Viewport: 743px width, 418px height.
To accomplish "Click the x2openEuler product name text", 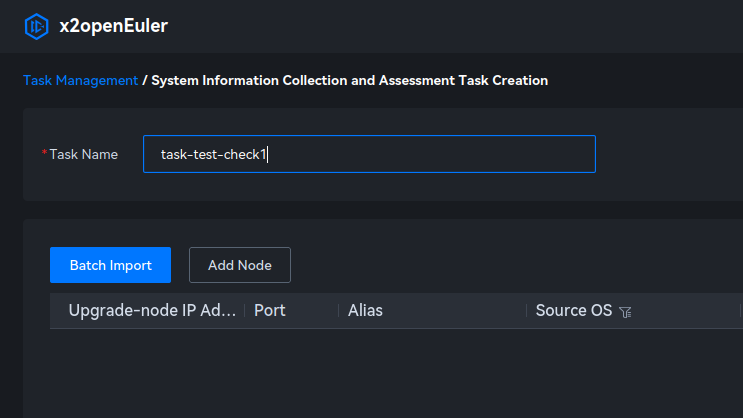I will point(113,26).
